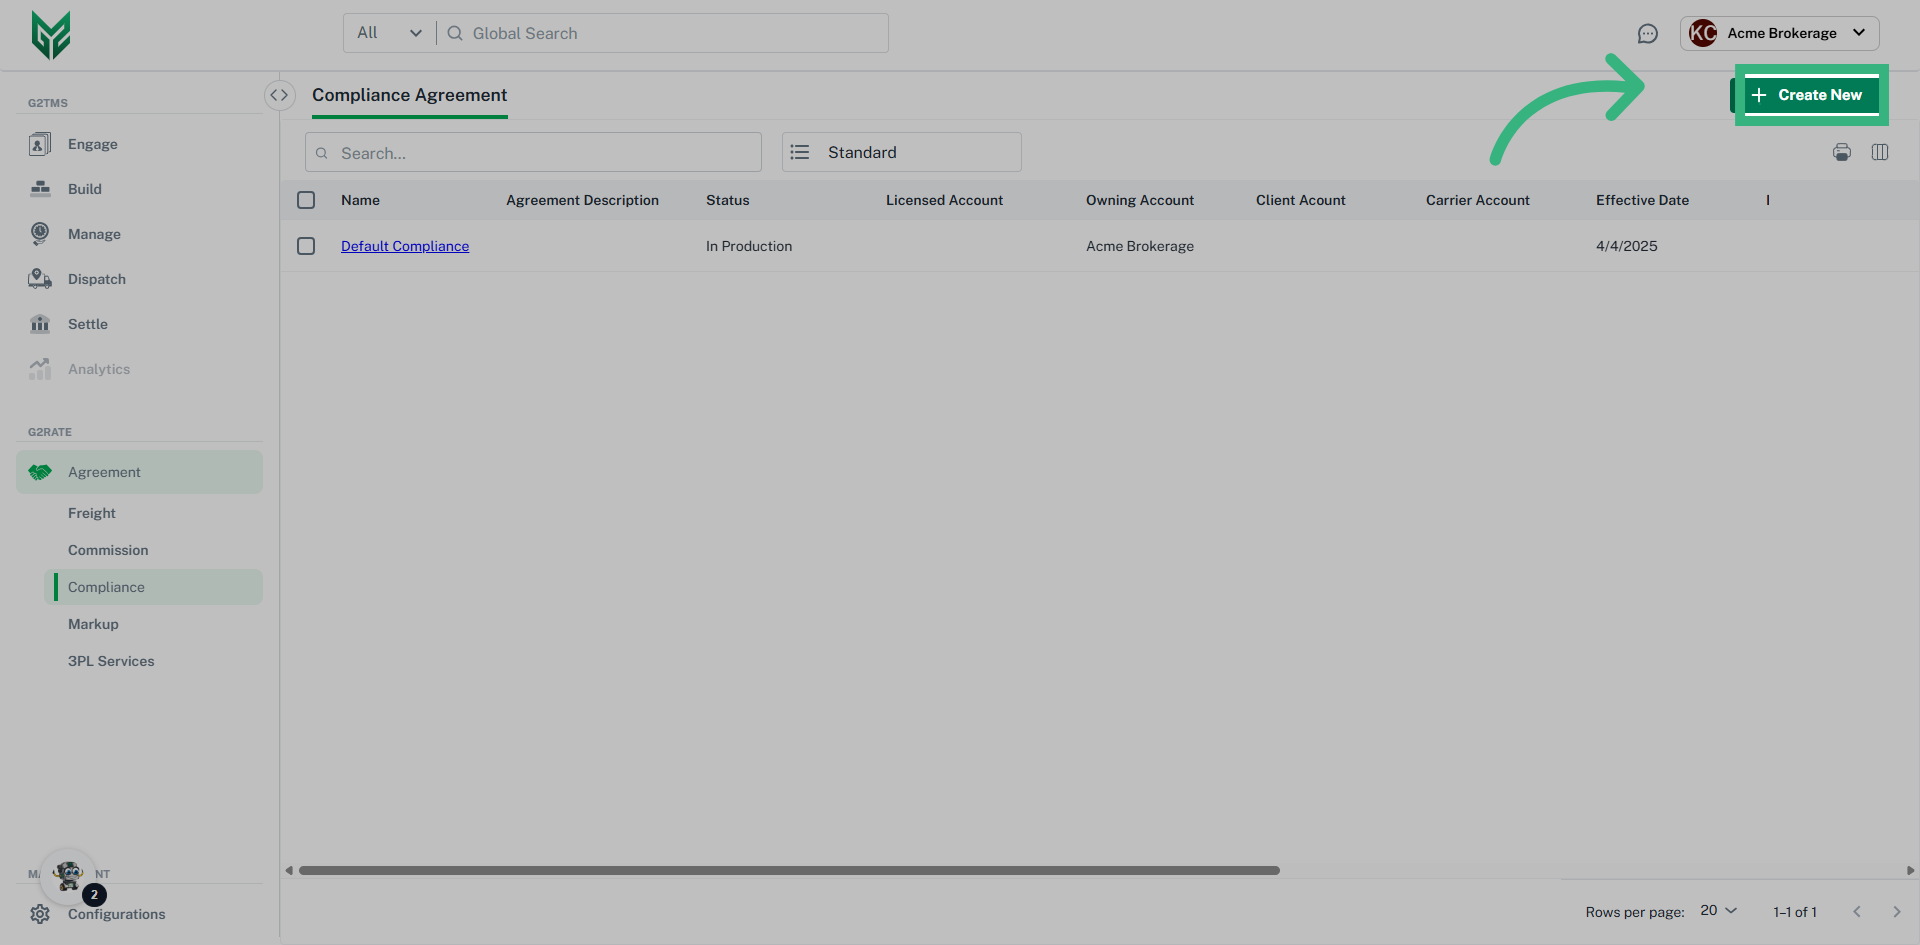The image size is (1920, 945).
Task: Open the Standard view selector
Action: click(x=901, y=152)
